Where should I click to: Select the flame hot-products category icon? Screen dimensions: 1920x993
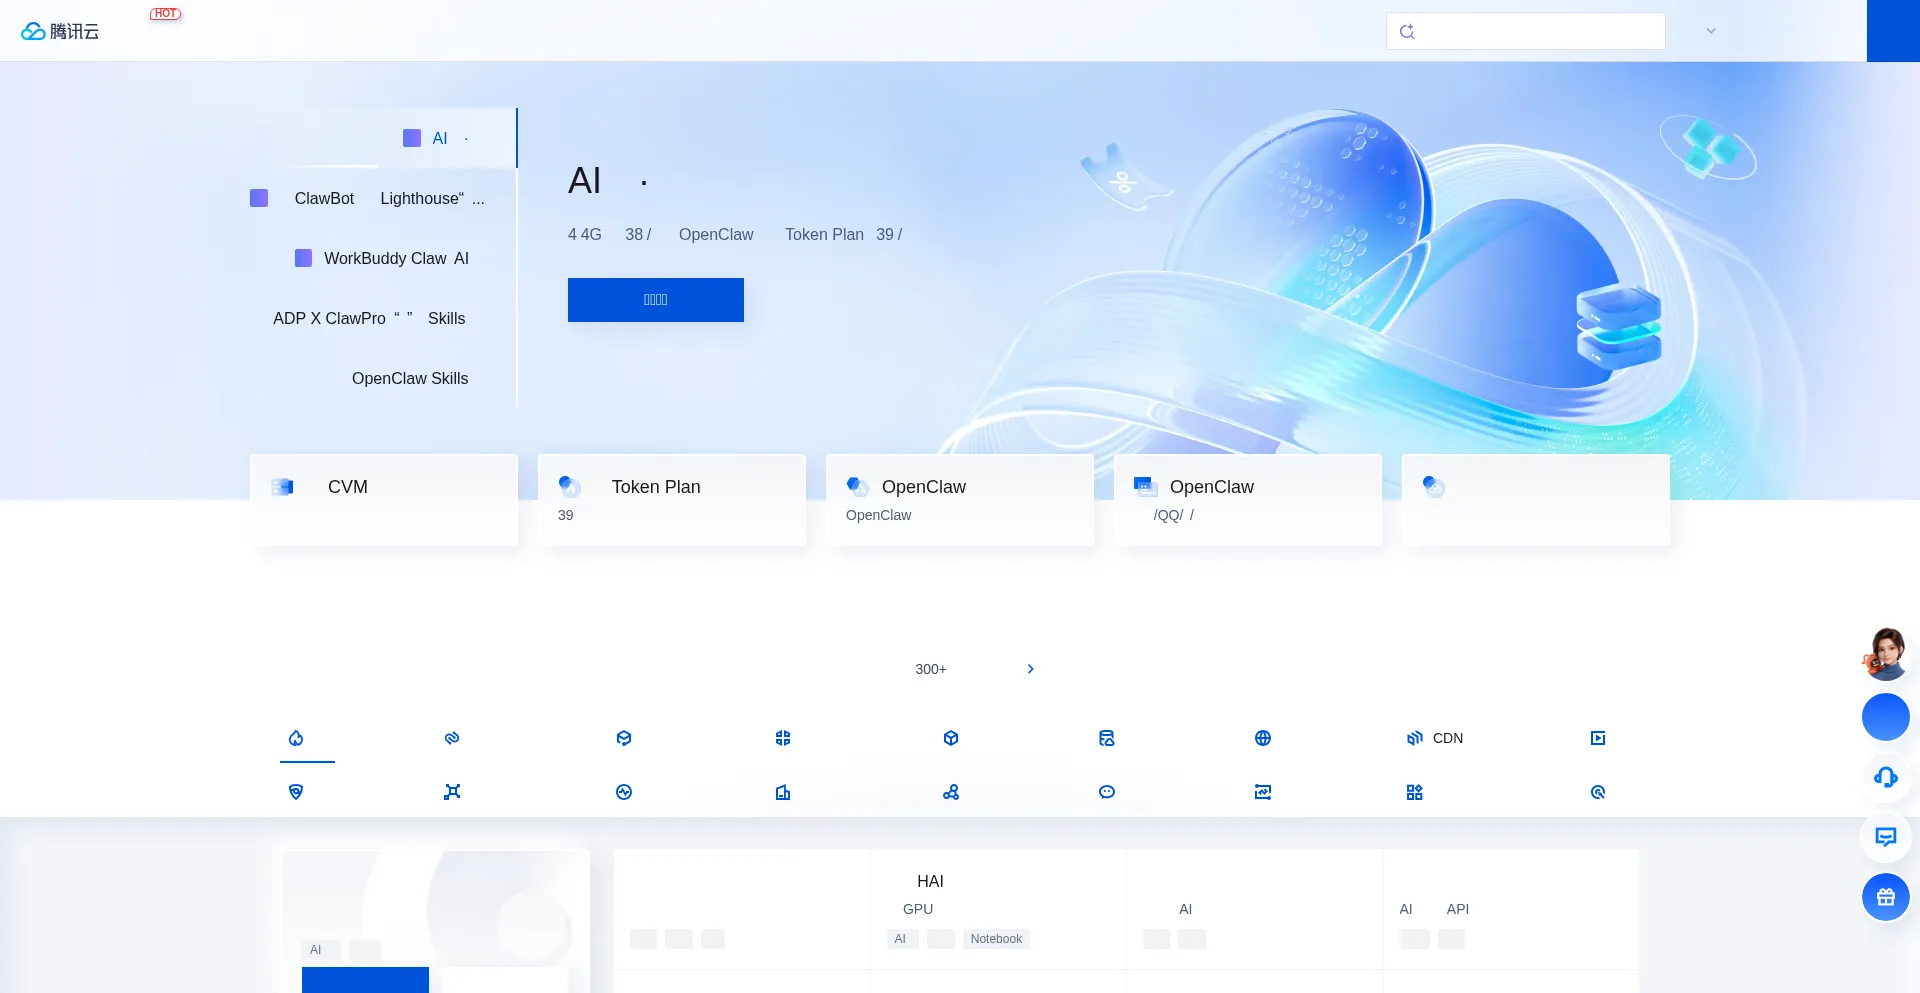(x=296, y=738)
